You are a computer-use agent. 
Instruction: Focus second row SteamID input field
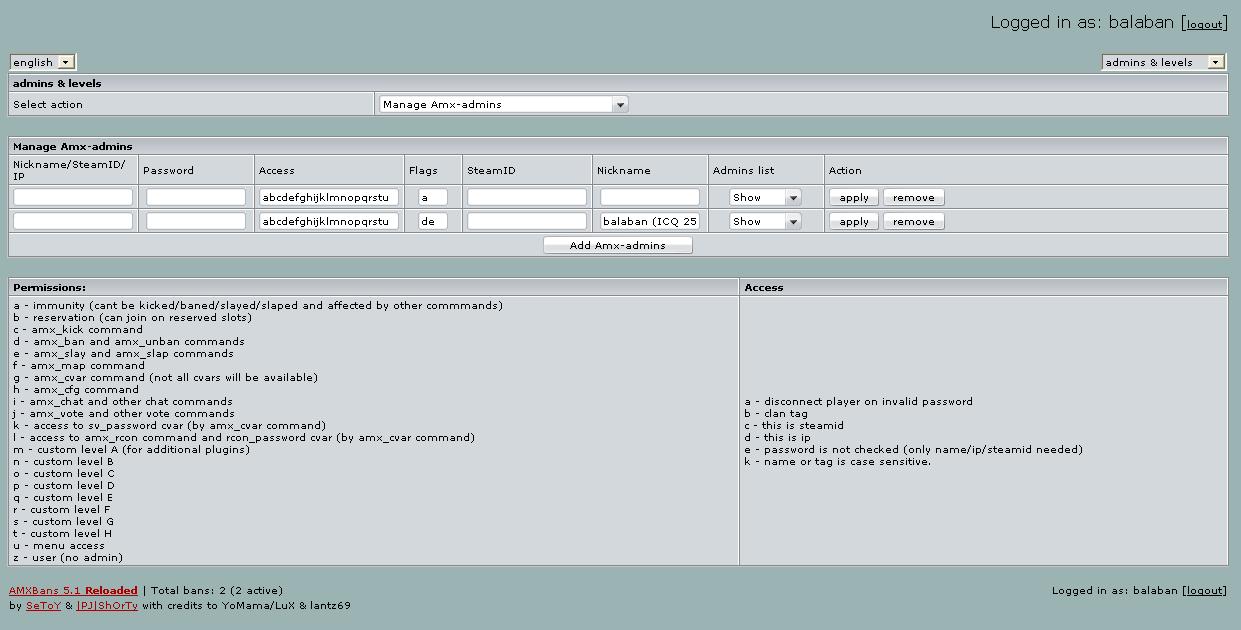[527, 221]
